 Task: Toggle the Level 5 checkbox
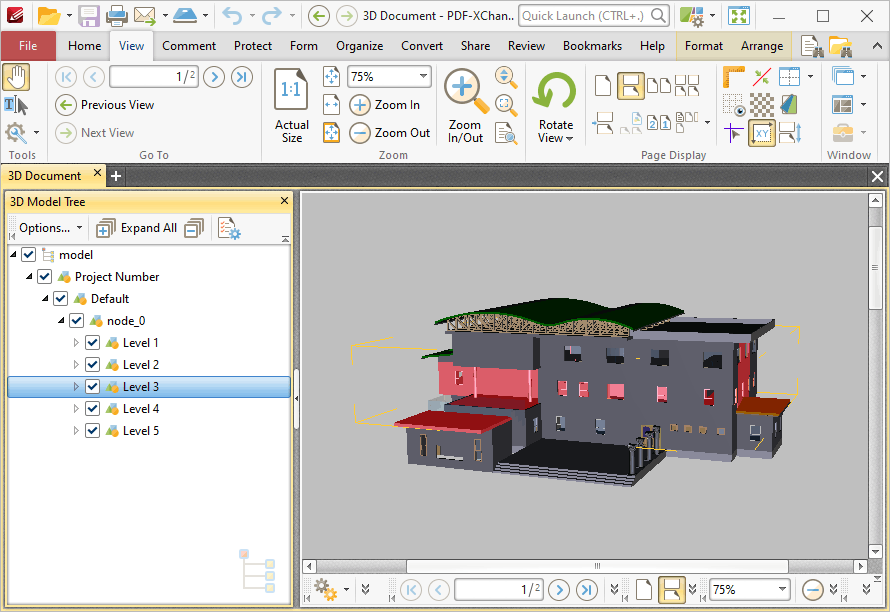click(x=93, y=431)
